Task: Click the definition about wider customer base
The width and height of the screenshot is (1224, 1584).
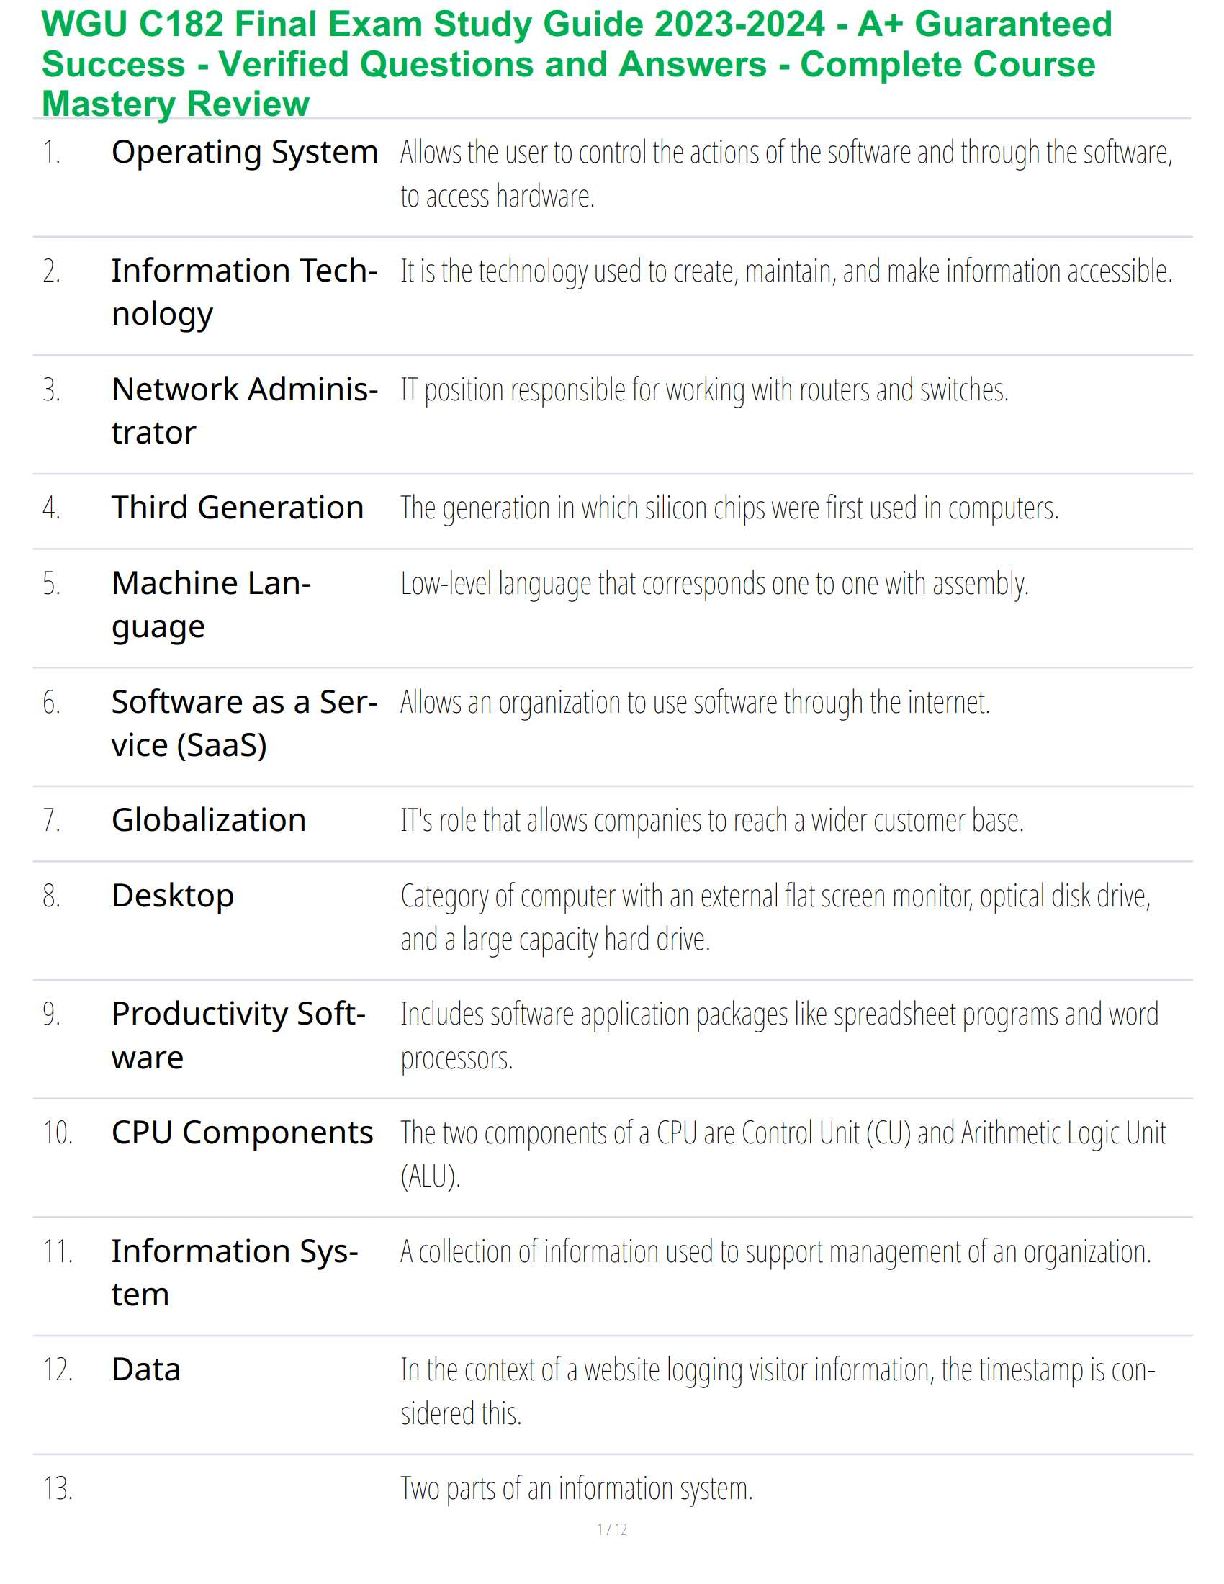Action: click(711, 821)
